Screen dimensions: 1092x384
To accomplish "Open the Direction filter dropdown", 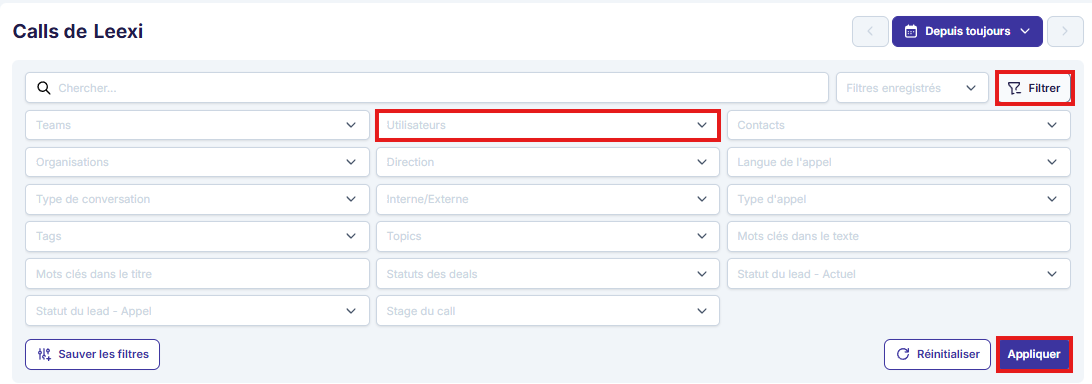I will coord(548,162).
